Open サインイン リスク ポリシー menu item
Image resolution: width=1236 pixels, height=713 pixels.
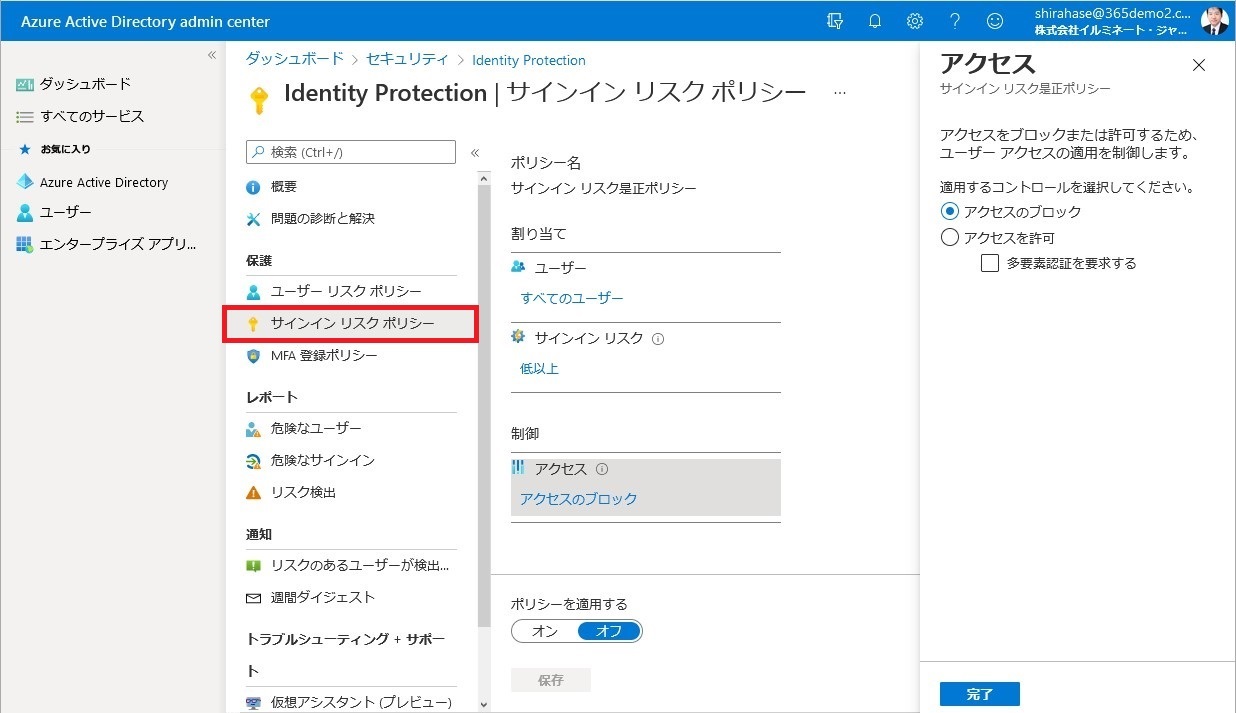click(352, 324)
